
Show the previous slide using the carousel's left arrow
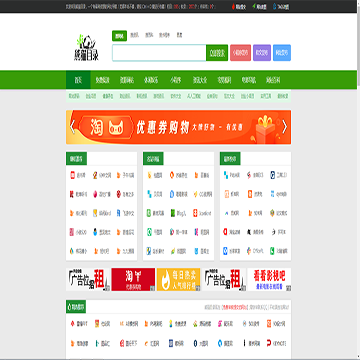point(72,127)
